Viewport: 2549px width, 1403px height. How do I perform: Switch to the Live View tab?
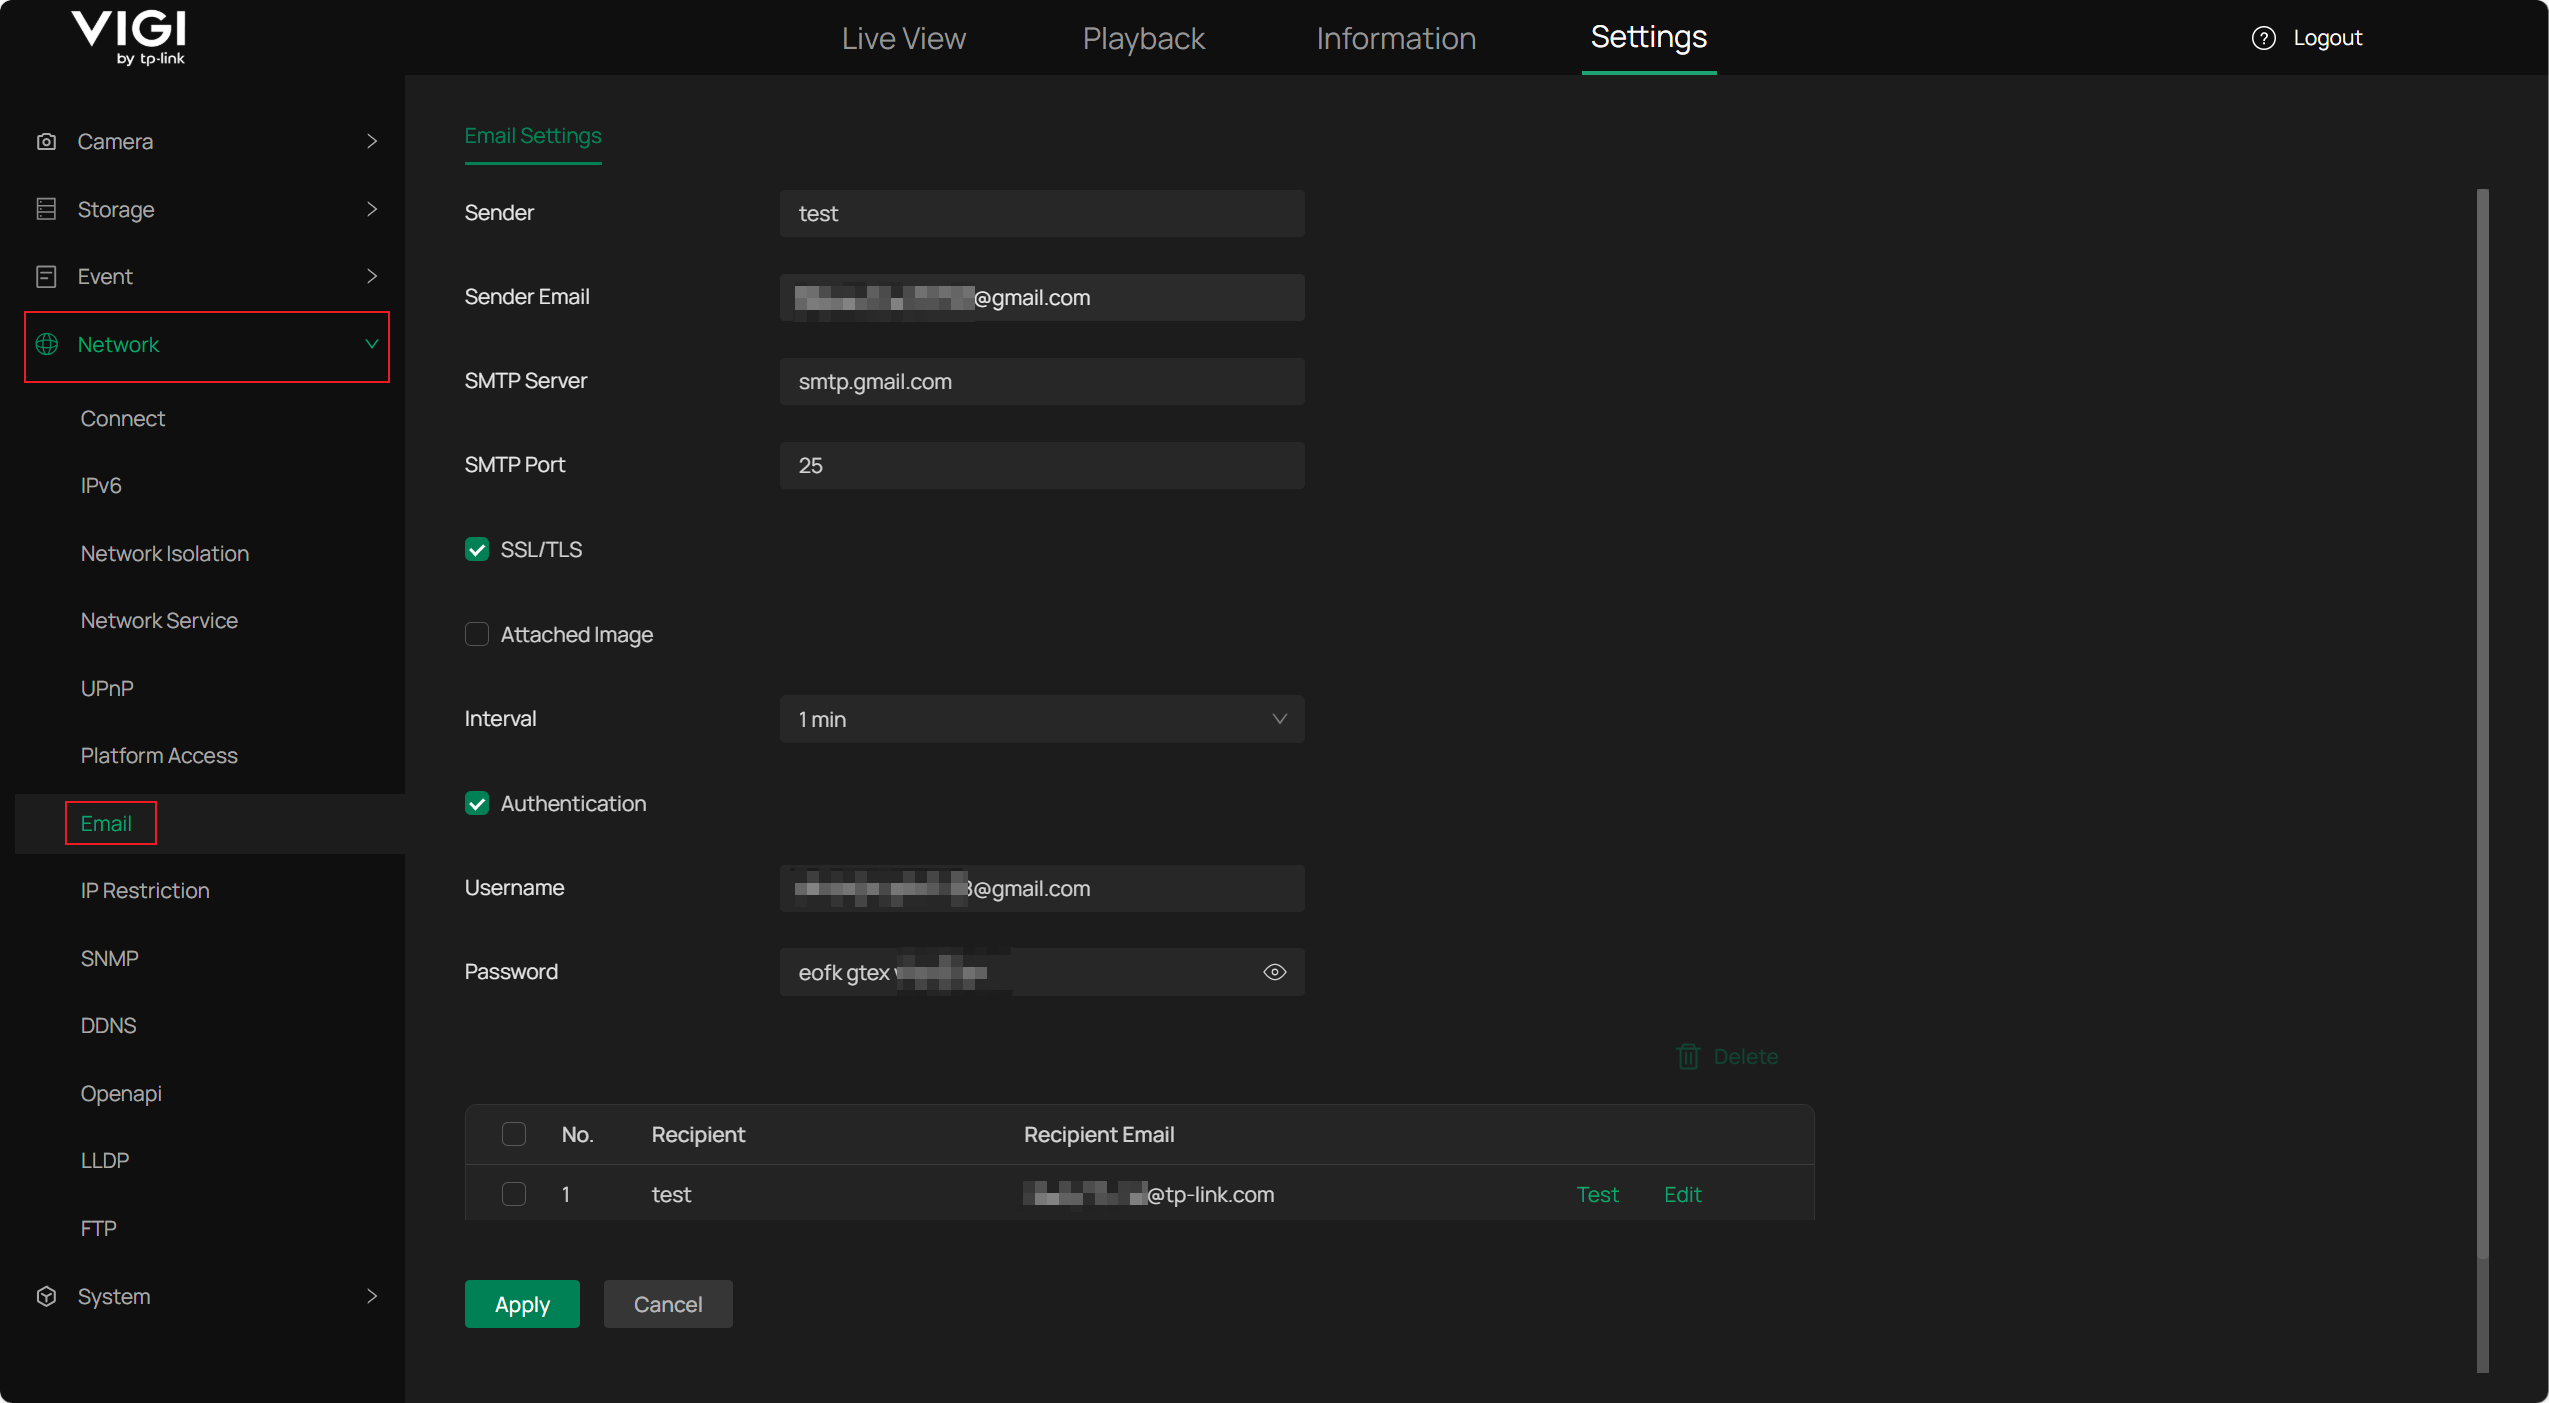(x=903, y=38)
